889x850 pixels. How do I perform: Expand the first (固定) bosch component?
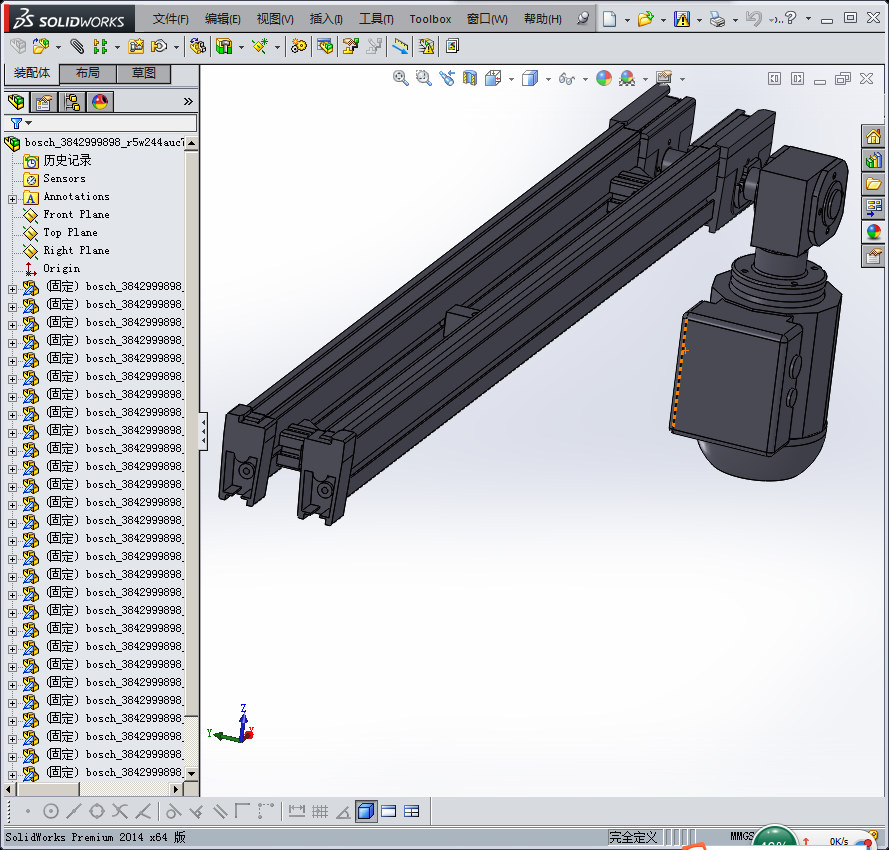coord(12,289)
